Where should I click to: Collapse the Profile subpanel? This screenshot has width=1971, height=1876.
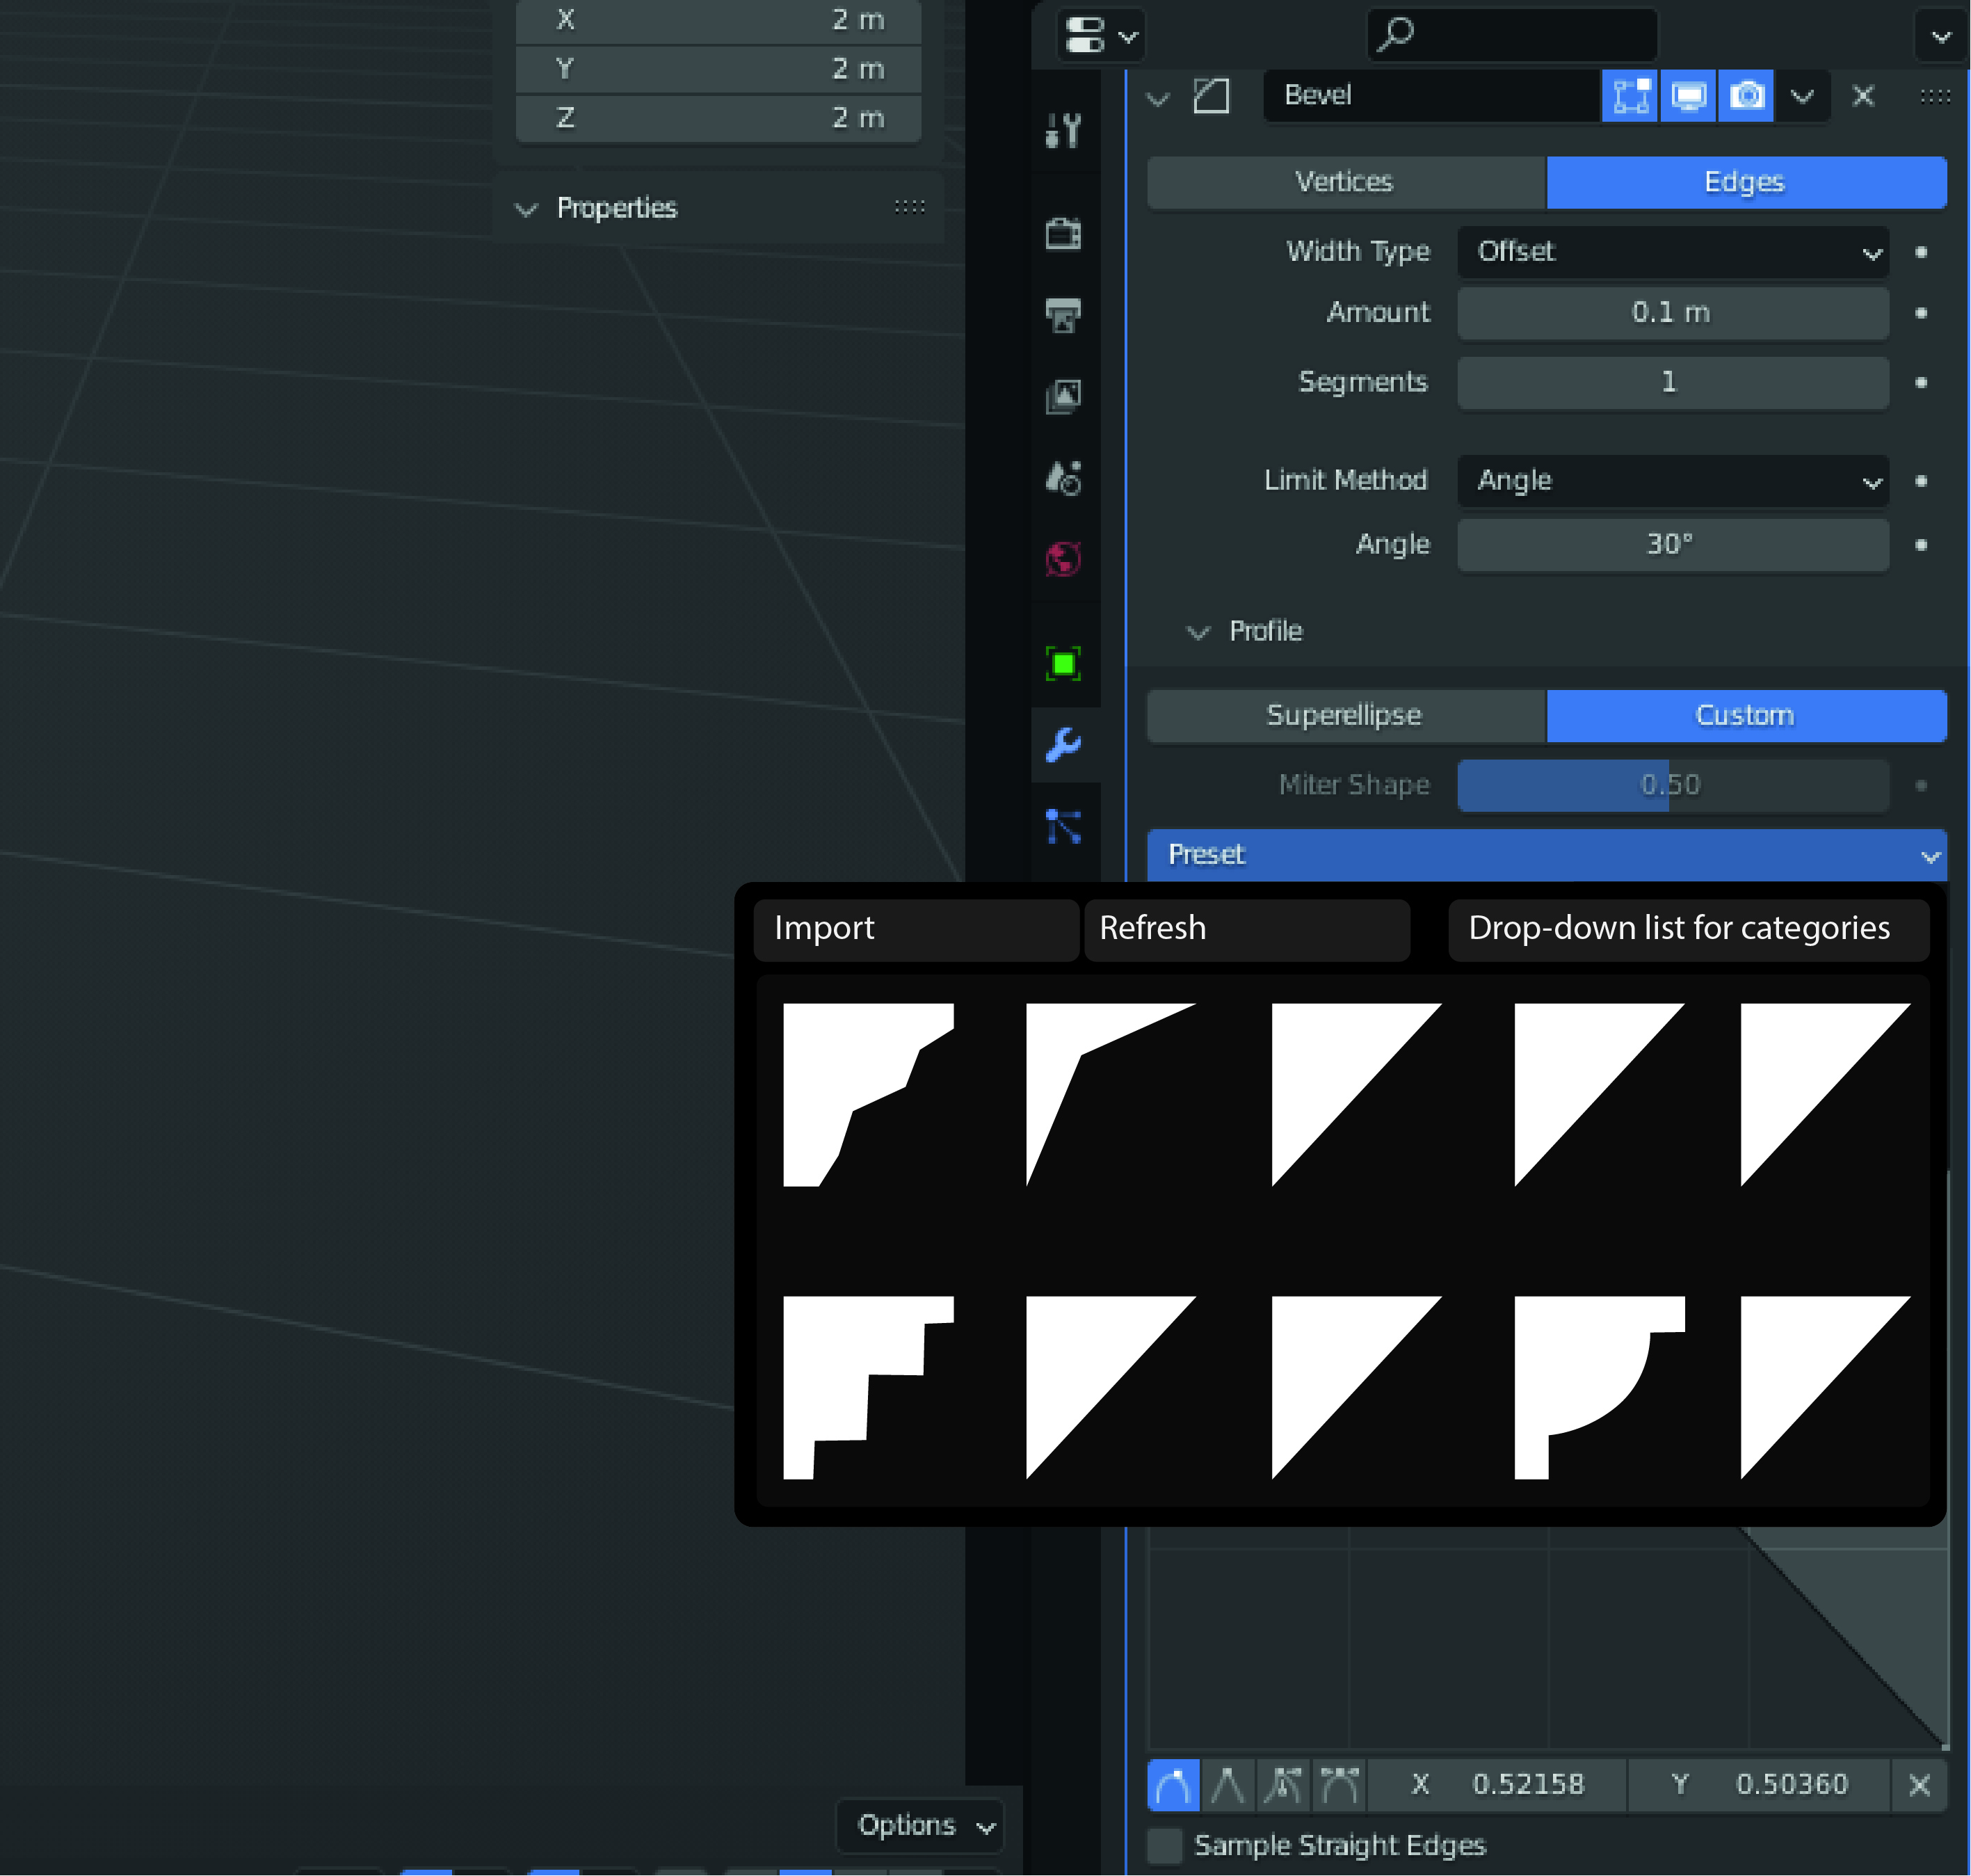coord(1197,632)
